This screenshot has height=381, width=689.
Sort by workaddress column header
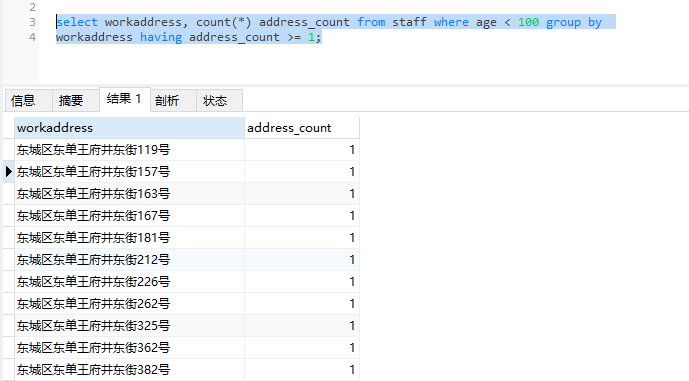point(129,128)
